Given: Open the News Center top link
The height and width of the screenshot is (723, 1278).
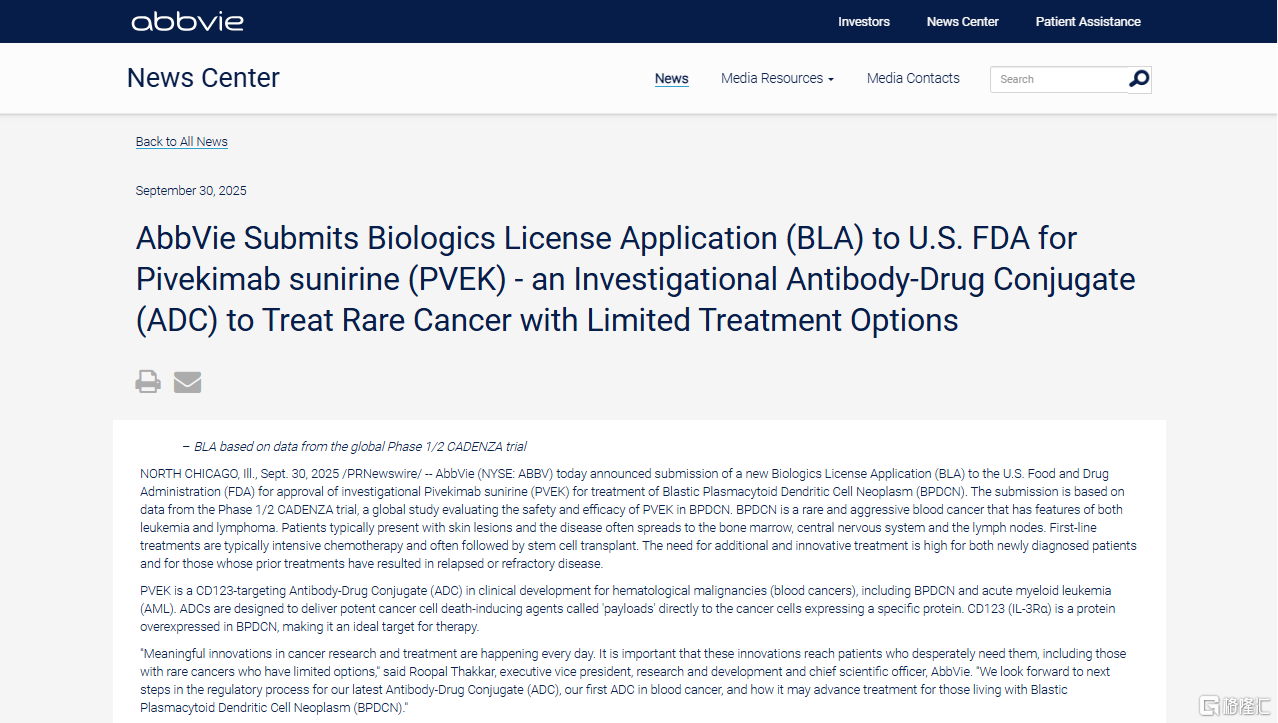Looking at the screenshot, I should pyautogui.click(x=962, y=21).
